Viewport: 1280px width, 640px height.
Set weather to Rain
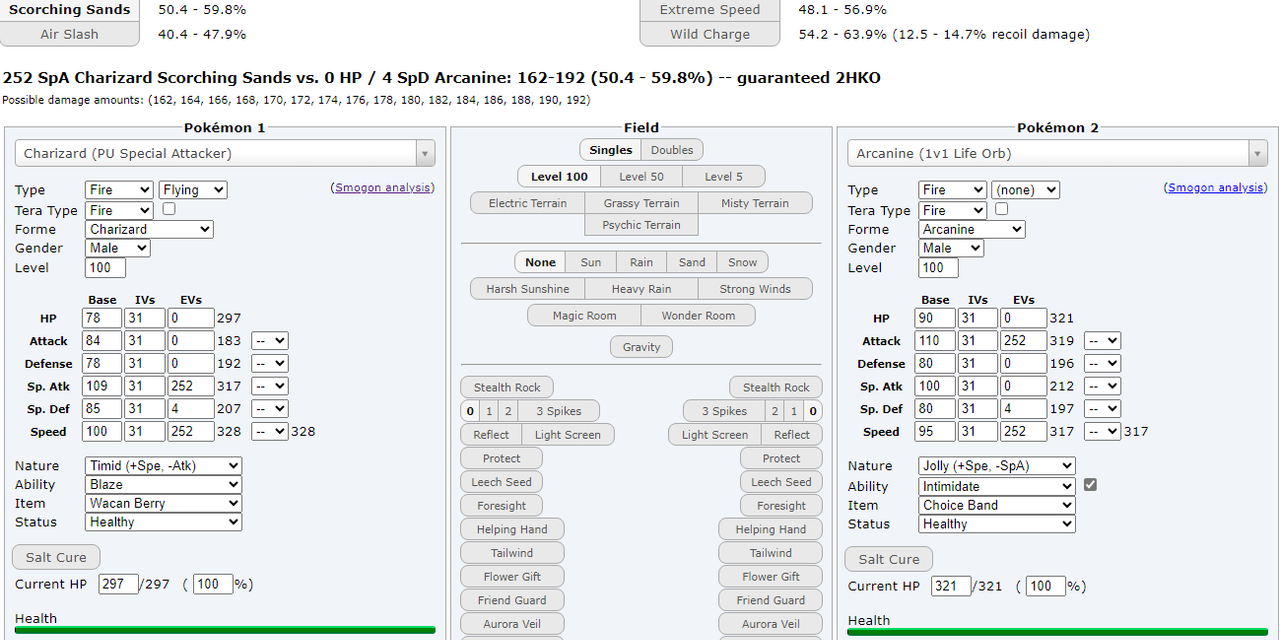641,262
